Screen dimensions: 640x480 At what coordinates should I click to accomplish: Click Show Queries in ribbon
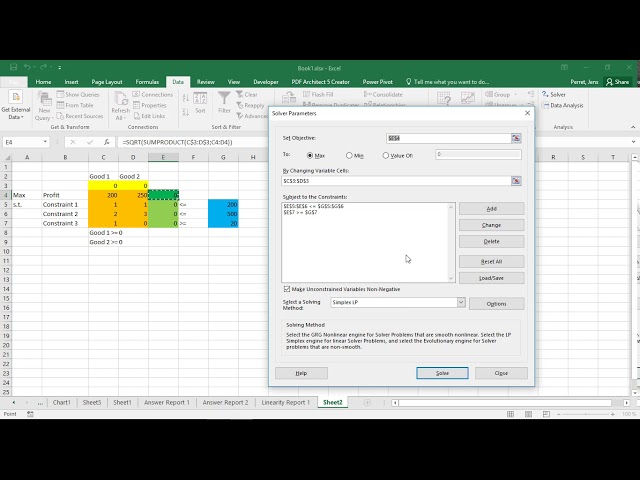pyautogui.click(x=78, y=94)
